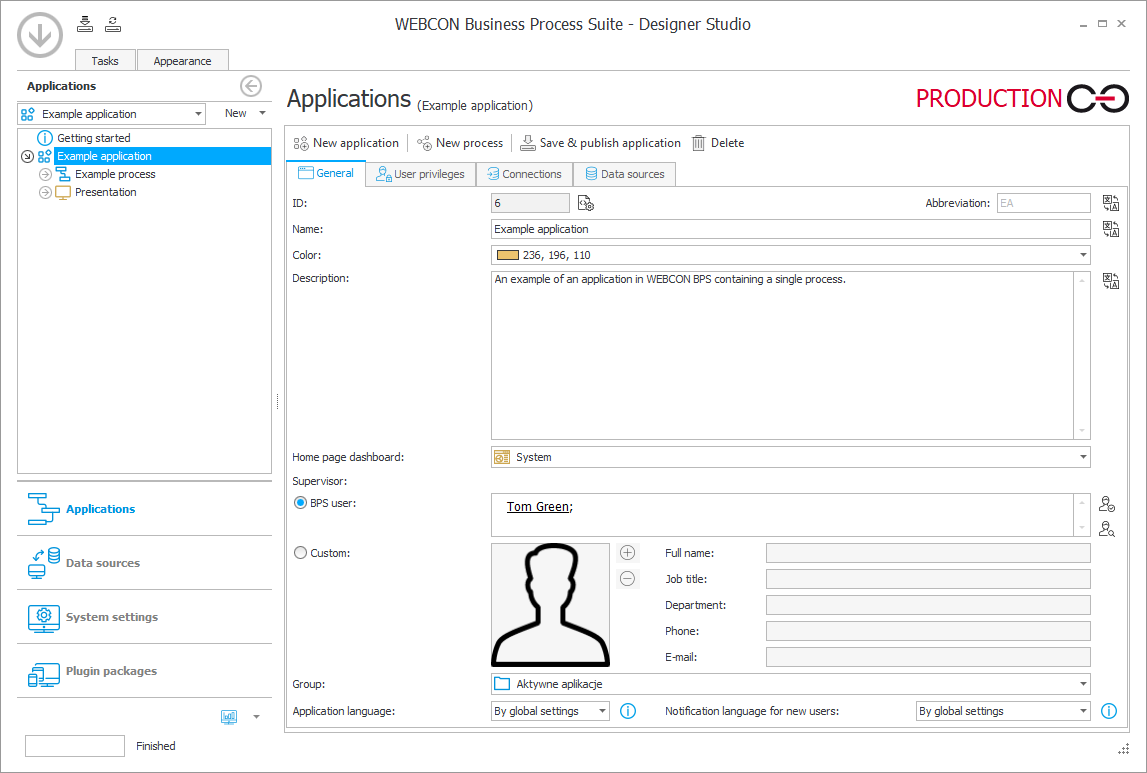Image resolution: width=1147 pixels, height=773 pixels.
Task: Select Getting started in the tree
Action: pyautogui.click(x=94, y=137)
